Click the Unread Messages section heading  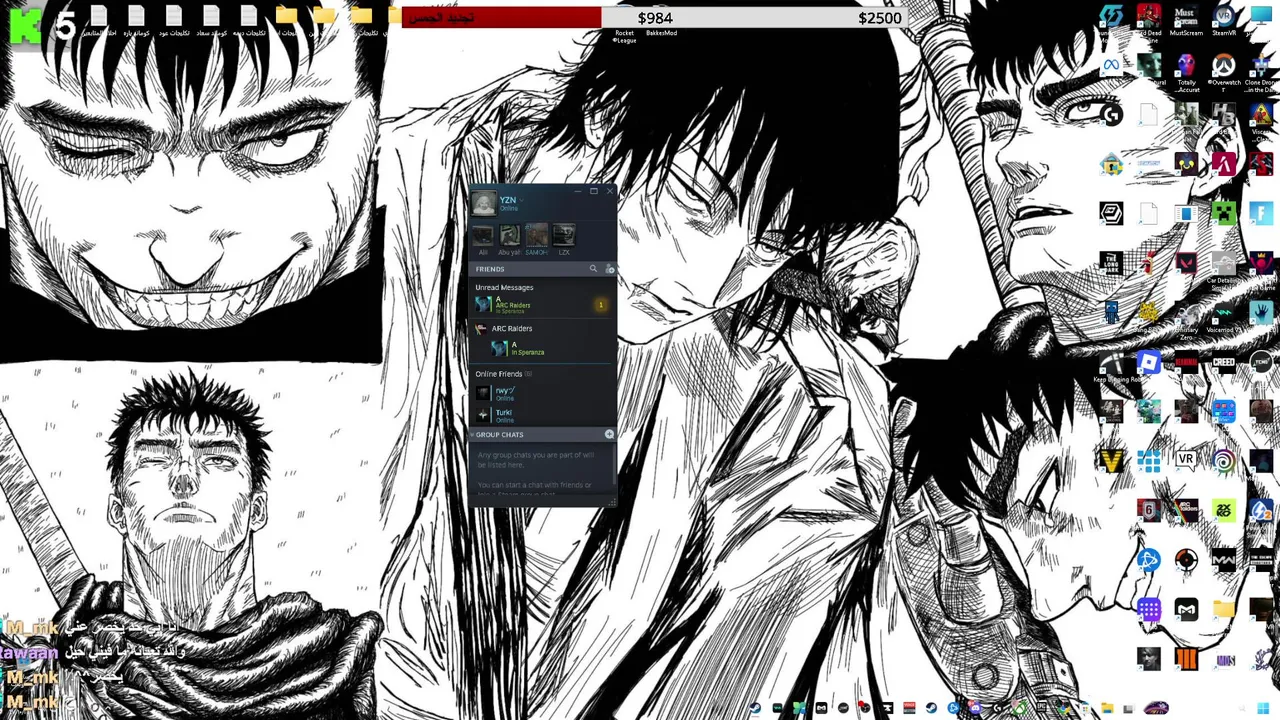click(x=504, y=288)
